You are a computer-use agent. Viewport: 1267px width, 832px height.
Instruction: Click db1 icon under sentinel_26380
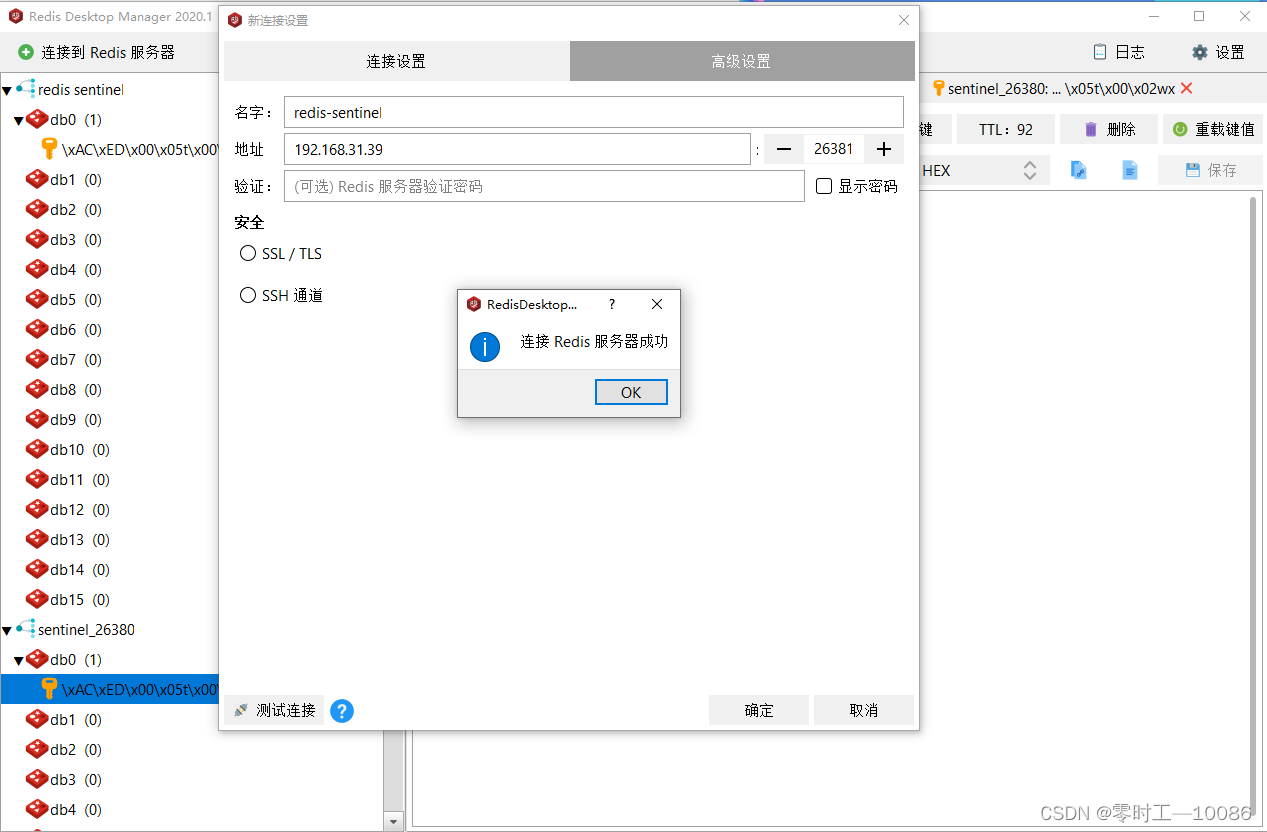pyautogui.click(x=37, y=719)
